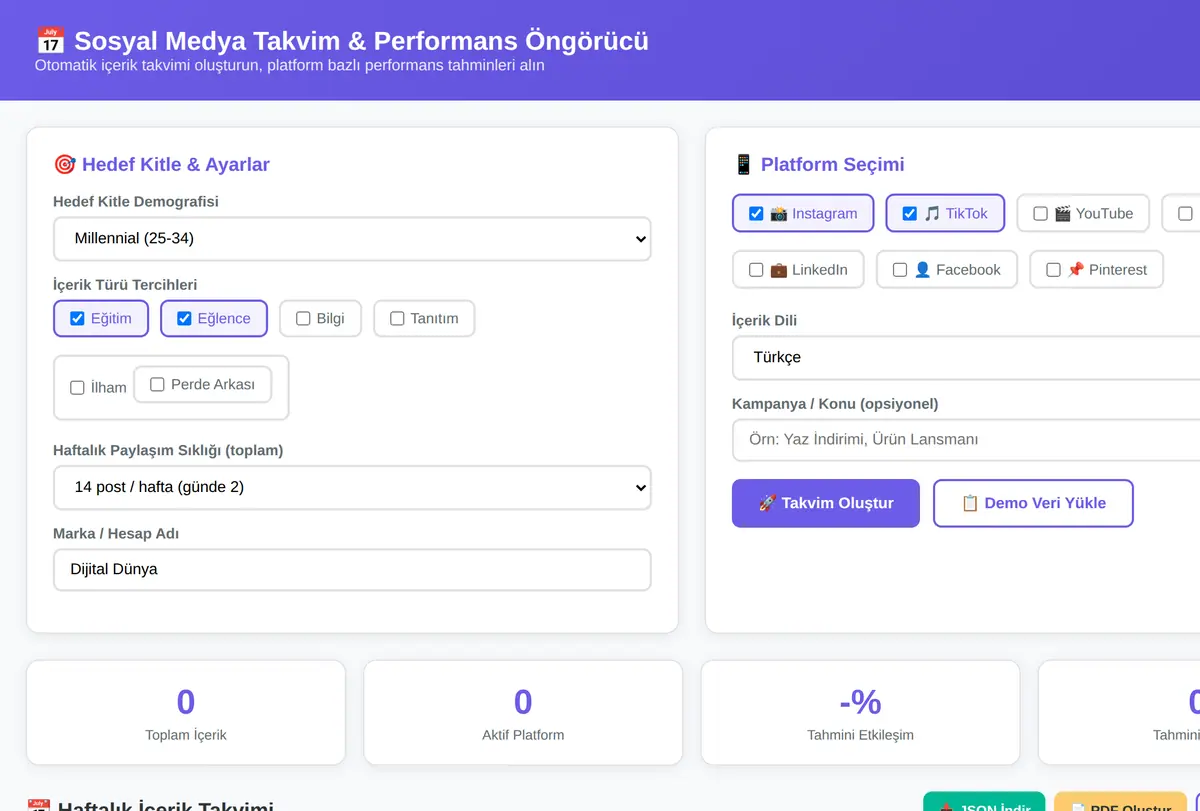Open the Hedef Kitle Demografisi dropdown

(352, 239)
